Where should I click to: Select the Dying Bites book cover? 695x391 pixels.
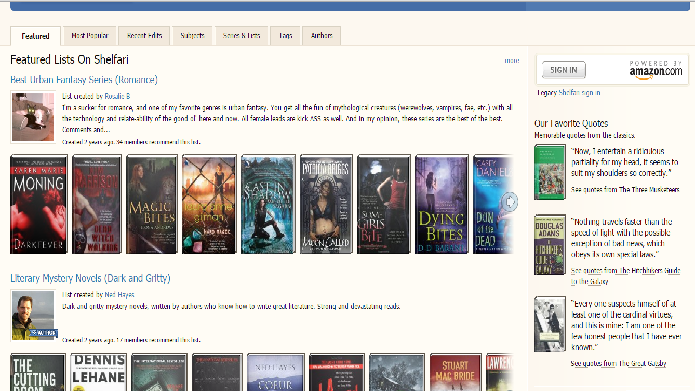441,204
